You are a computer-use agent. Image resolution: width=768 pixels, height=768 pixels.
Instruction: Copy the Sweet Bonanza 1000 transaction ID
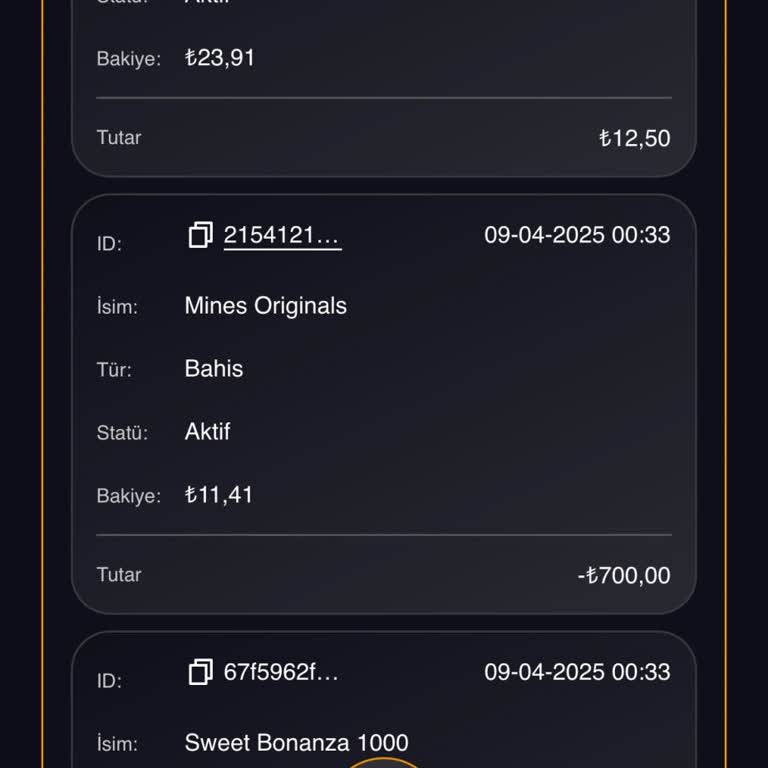coord(200,673)
